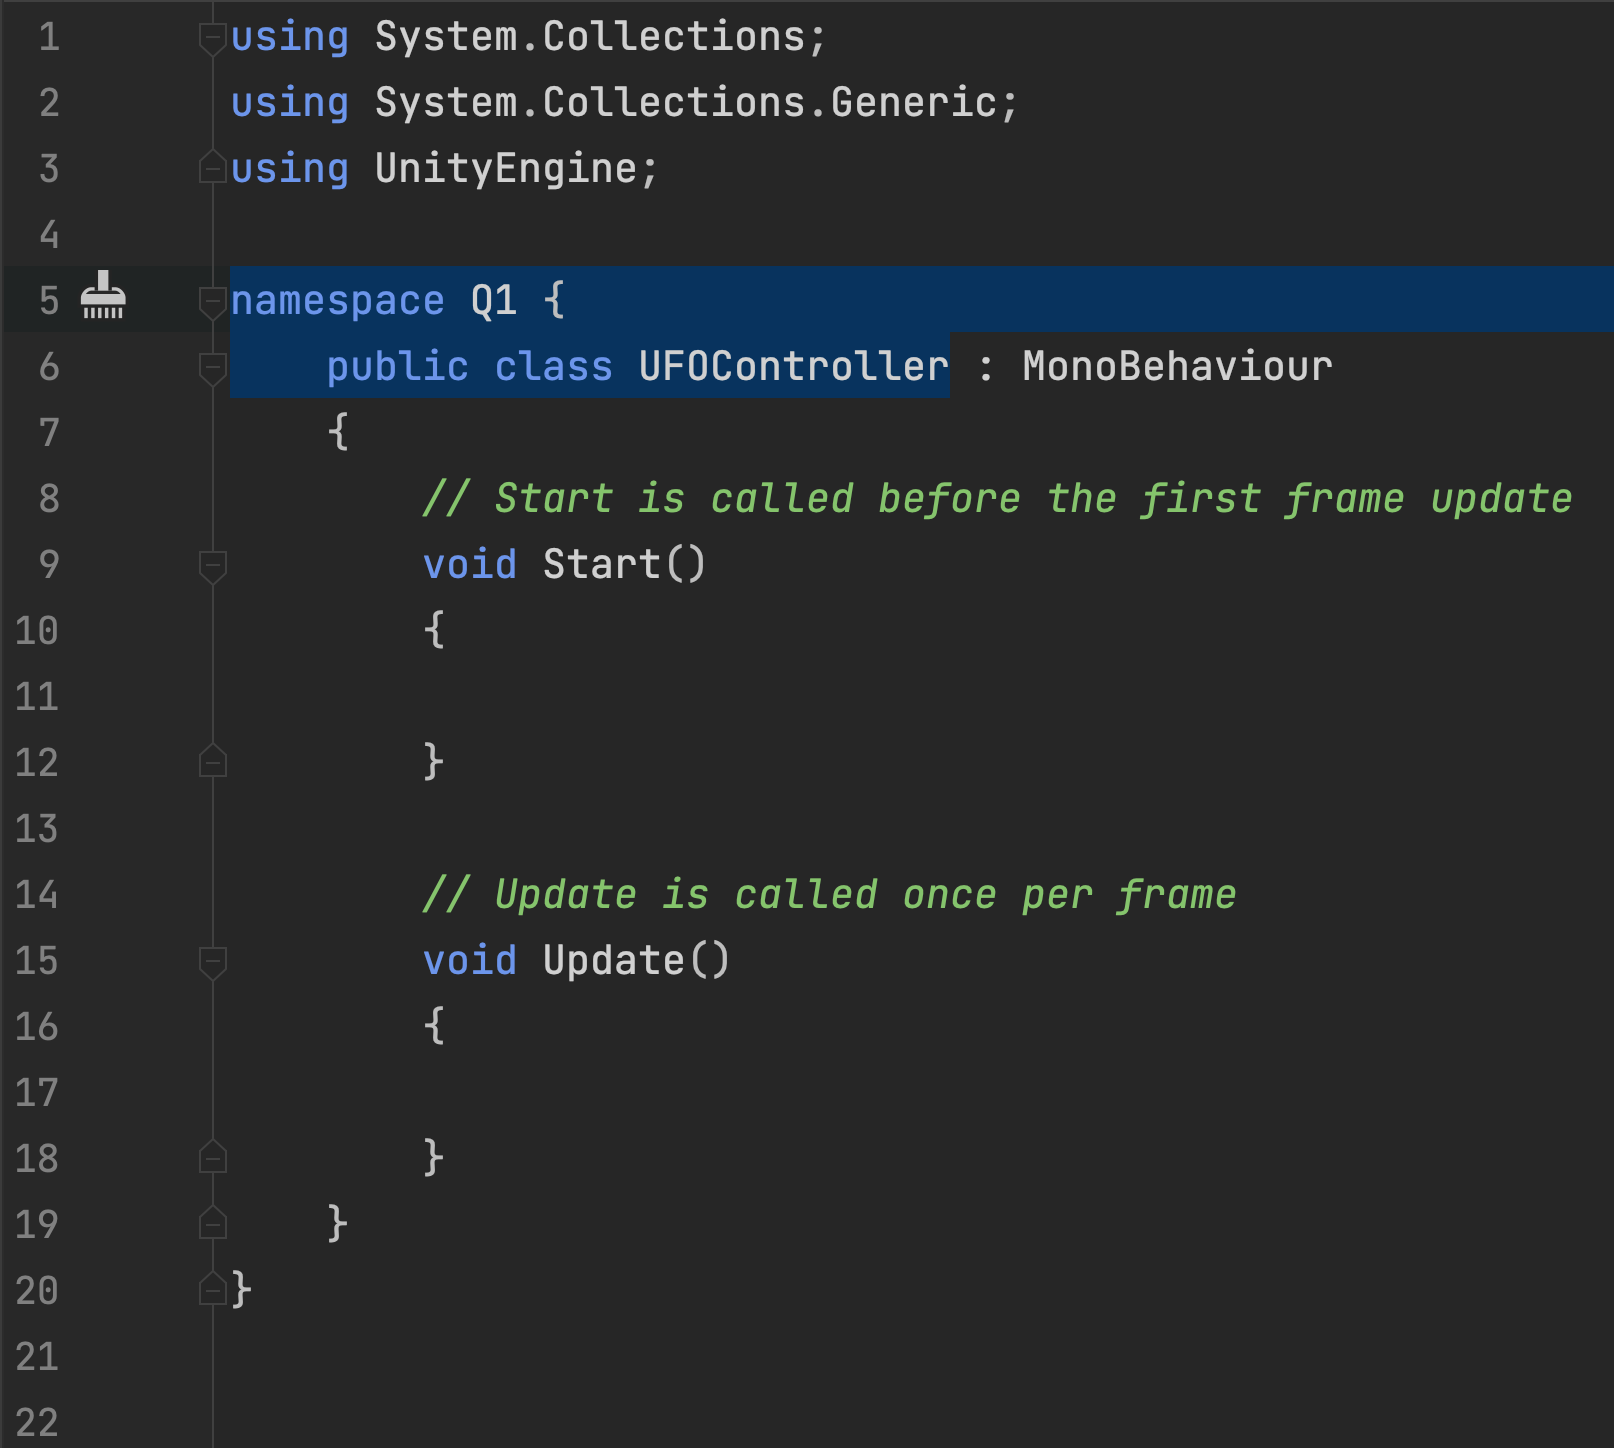Image resolution: width=1614 pixels, height=1448 pixels.
Task: Click the MonoBehaviour base class name
Action: (1177, 367)
